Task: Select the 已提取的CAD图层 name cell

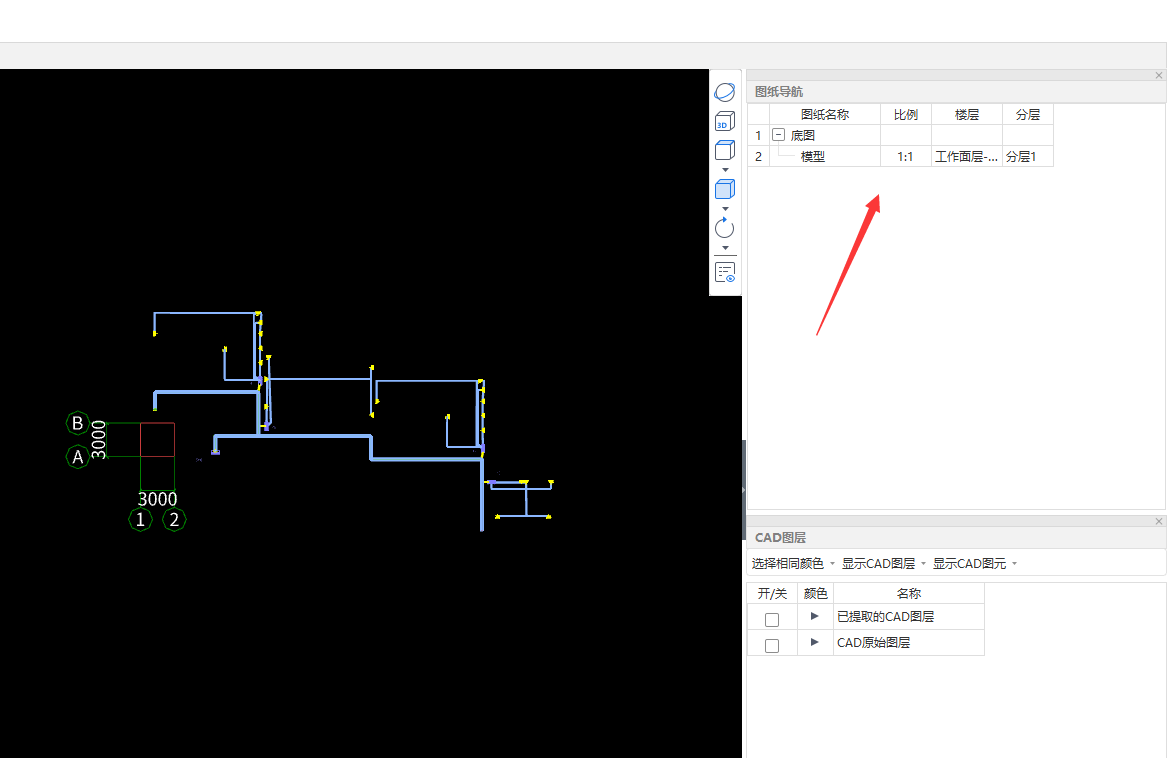Action: click(909, 617)
